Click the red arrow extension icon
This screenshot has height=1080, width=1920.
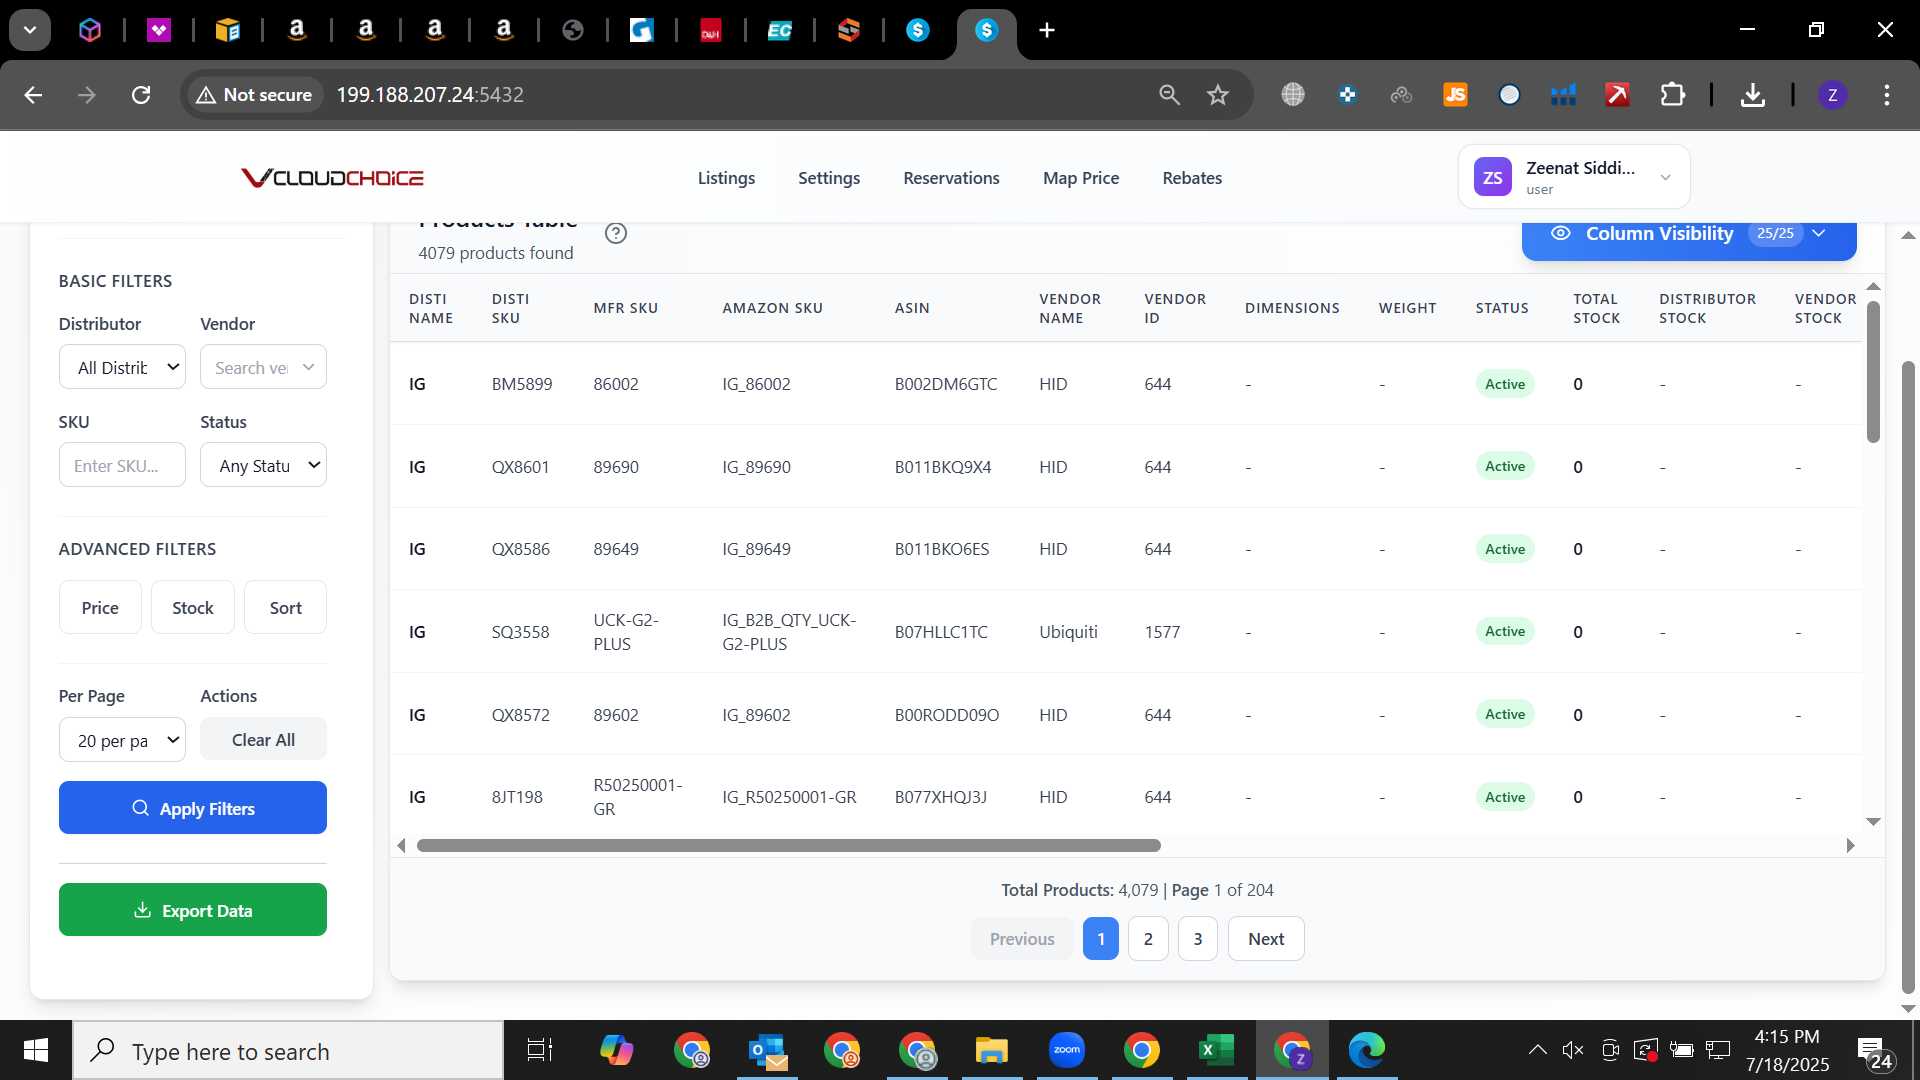[1617, 95]
